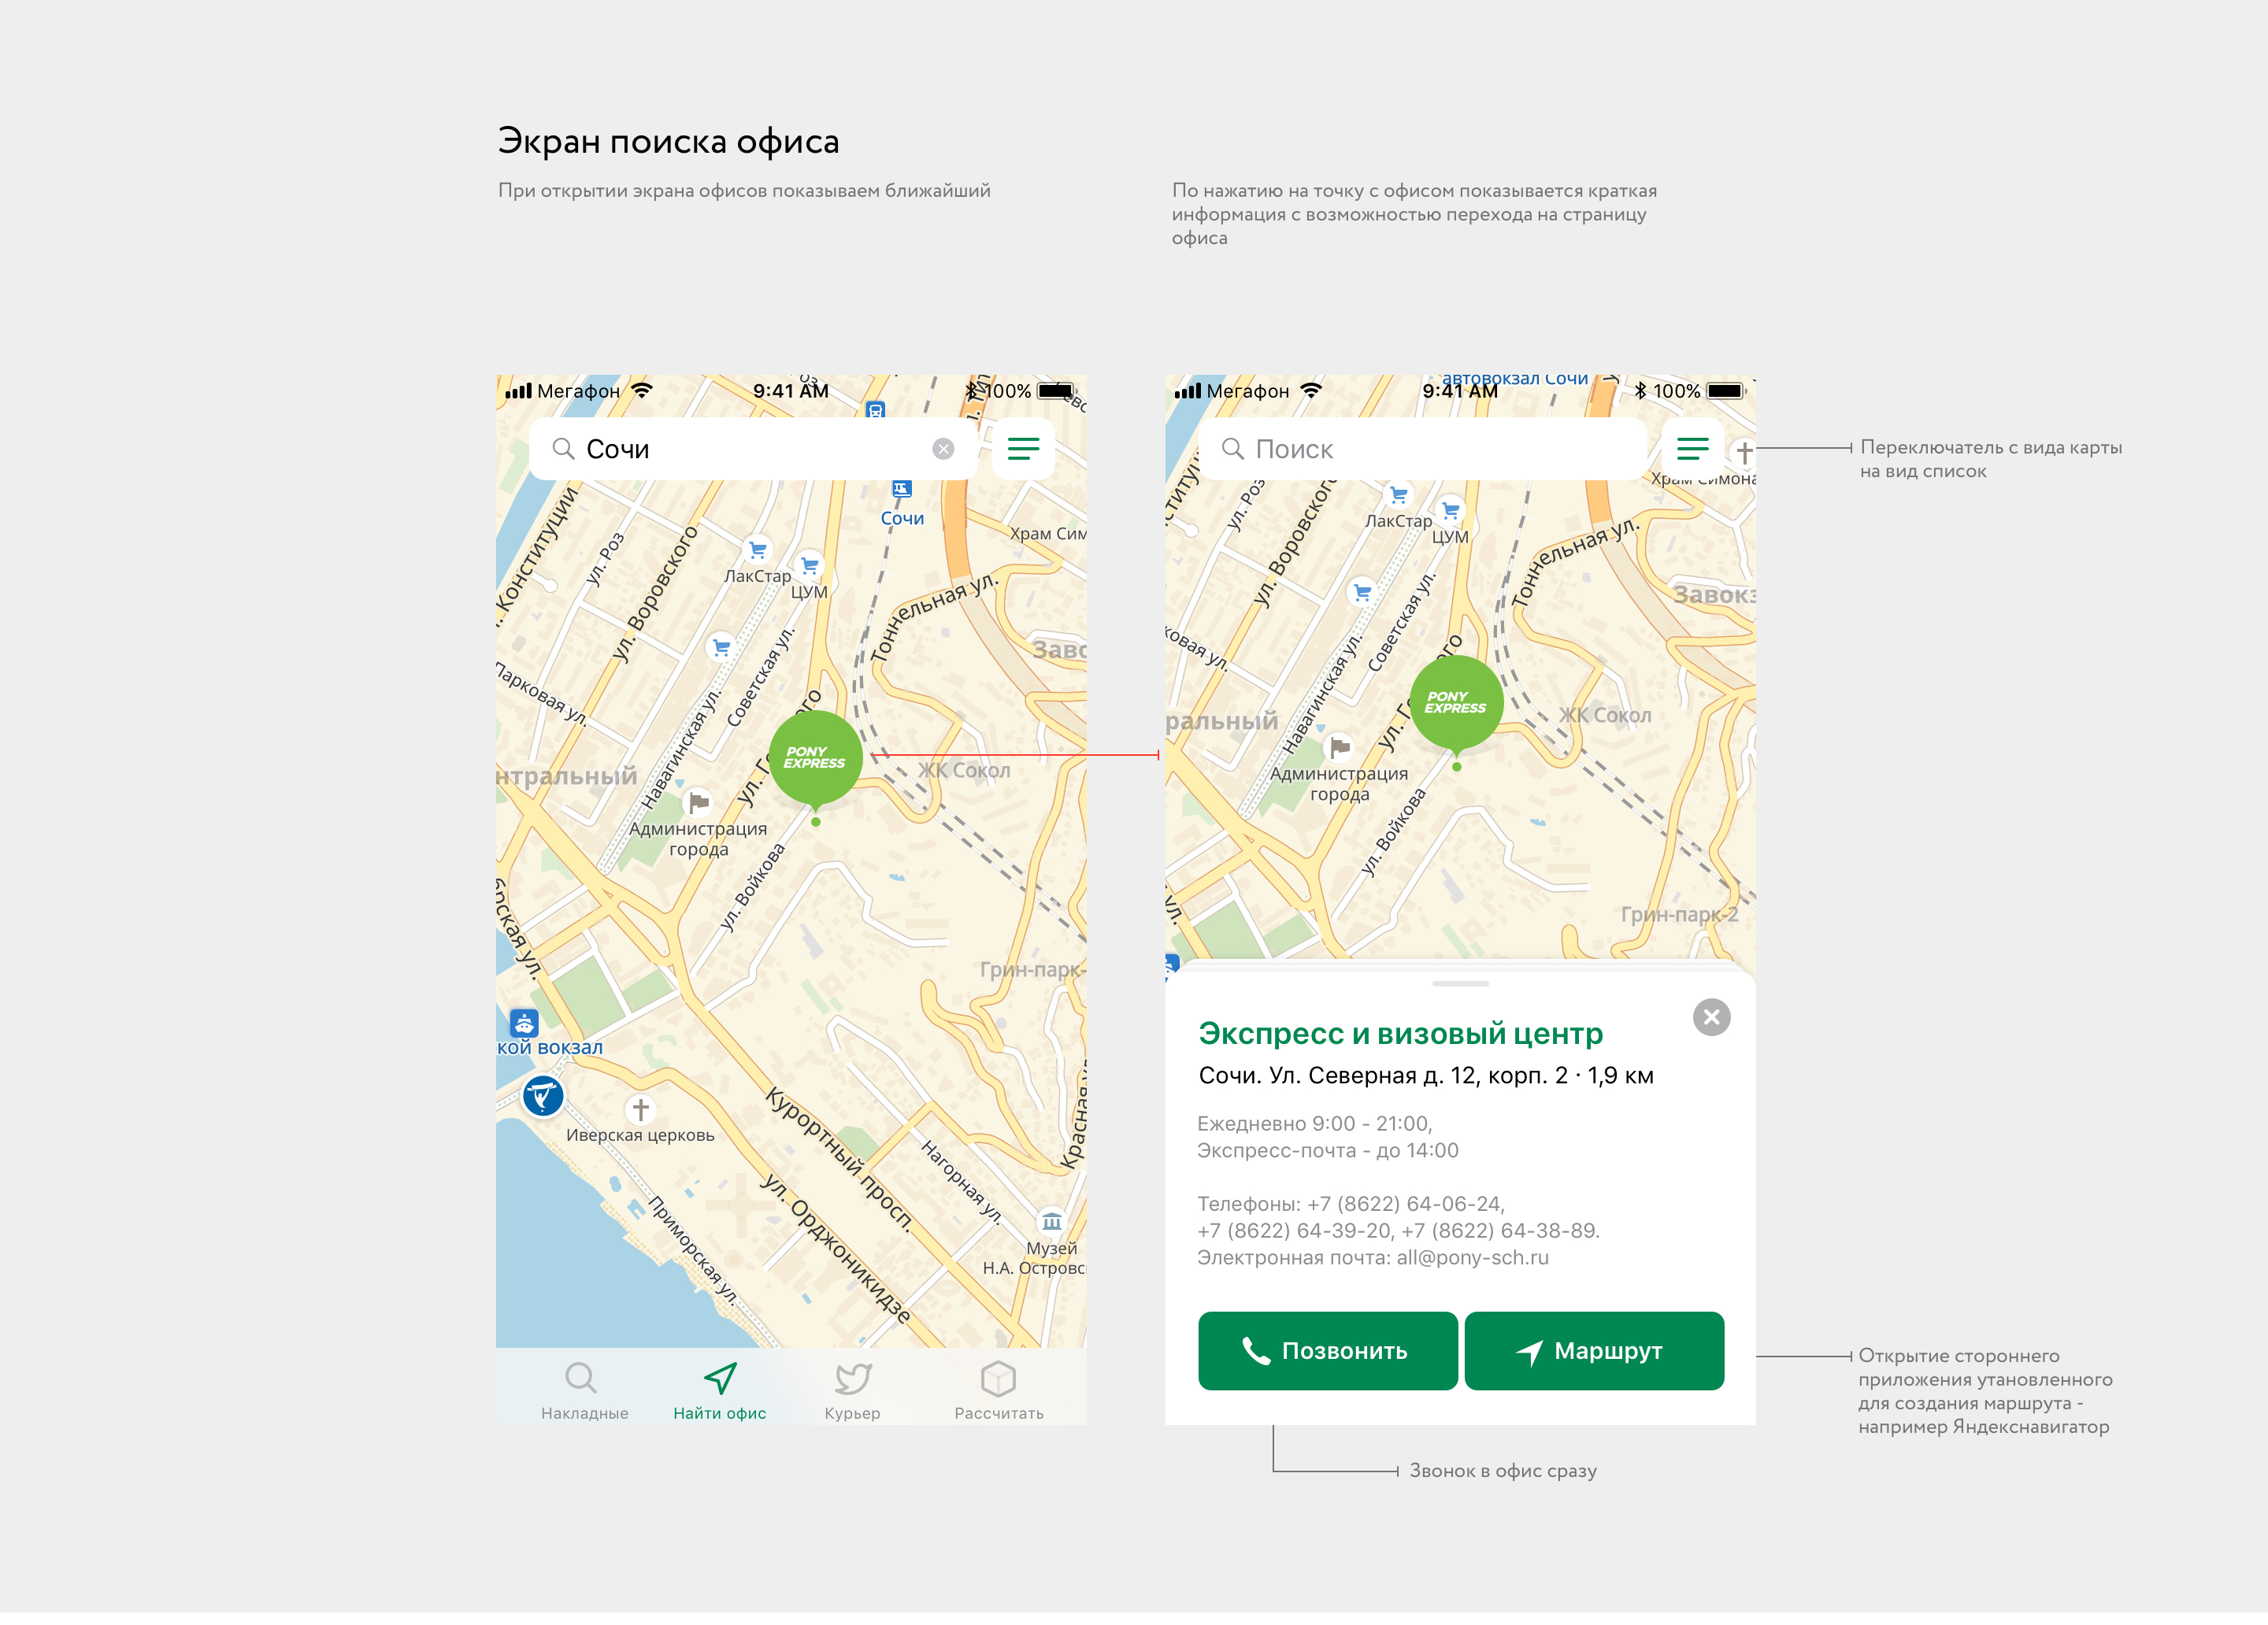Tap the sea port ferry icon
This screenshot has height=1625, width=2268.
(524, 1023)
